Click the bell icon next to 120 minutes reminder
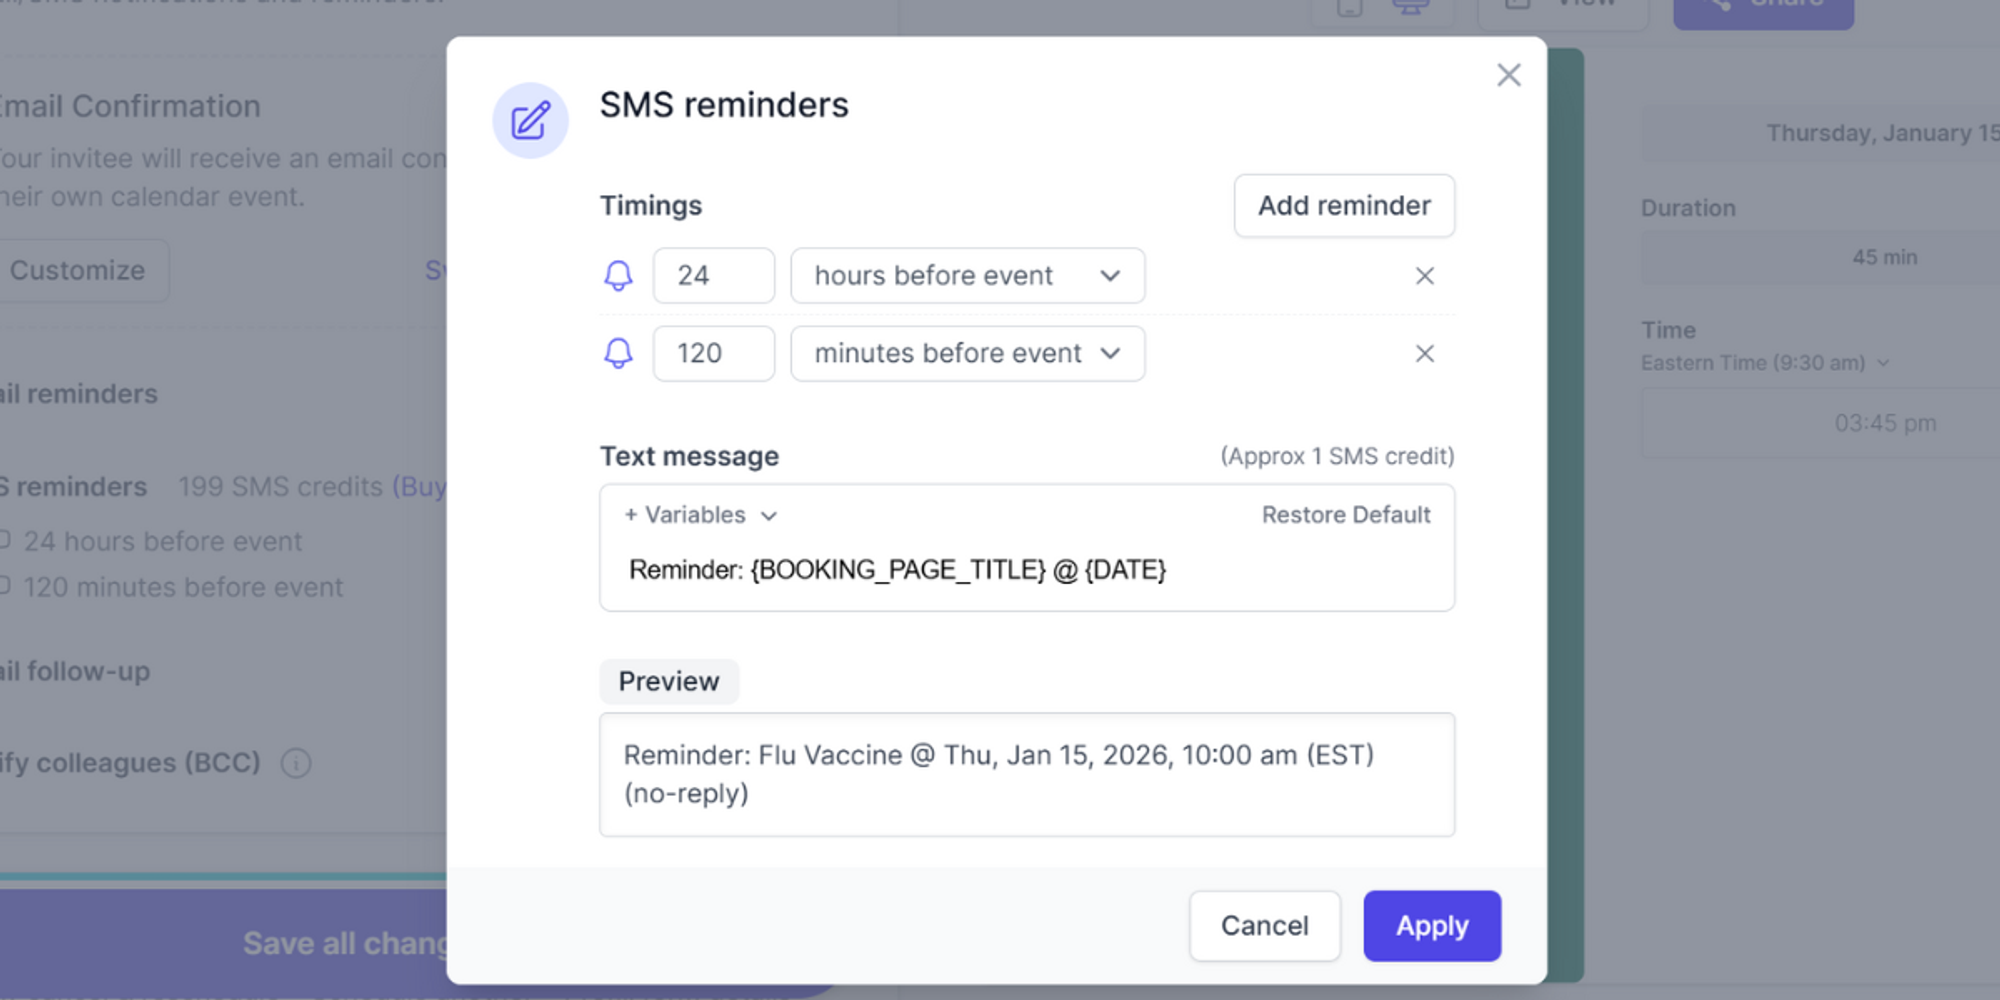 point(618,353)
